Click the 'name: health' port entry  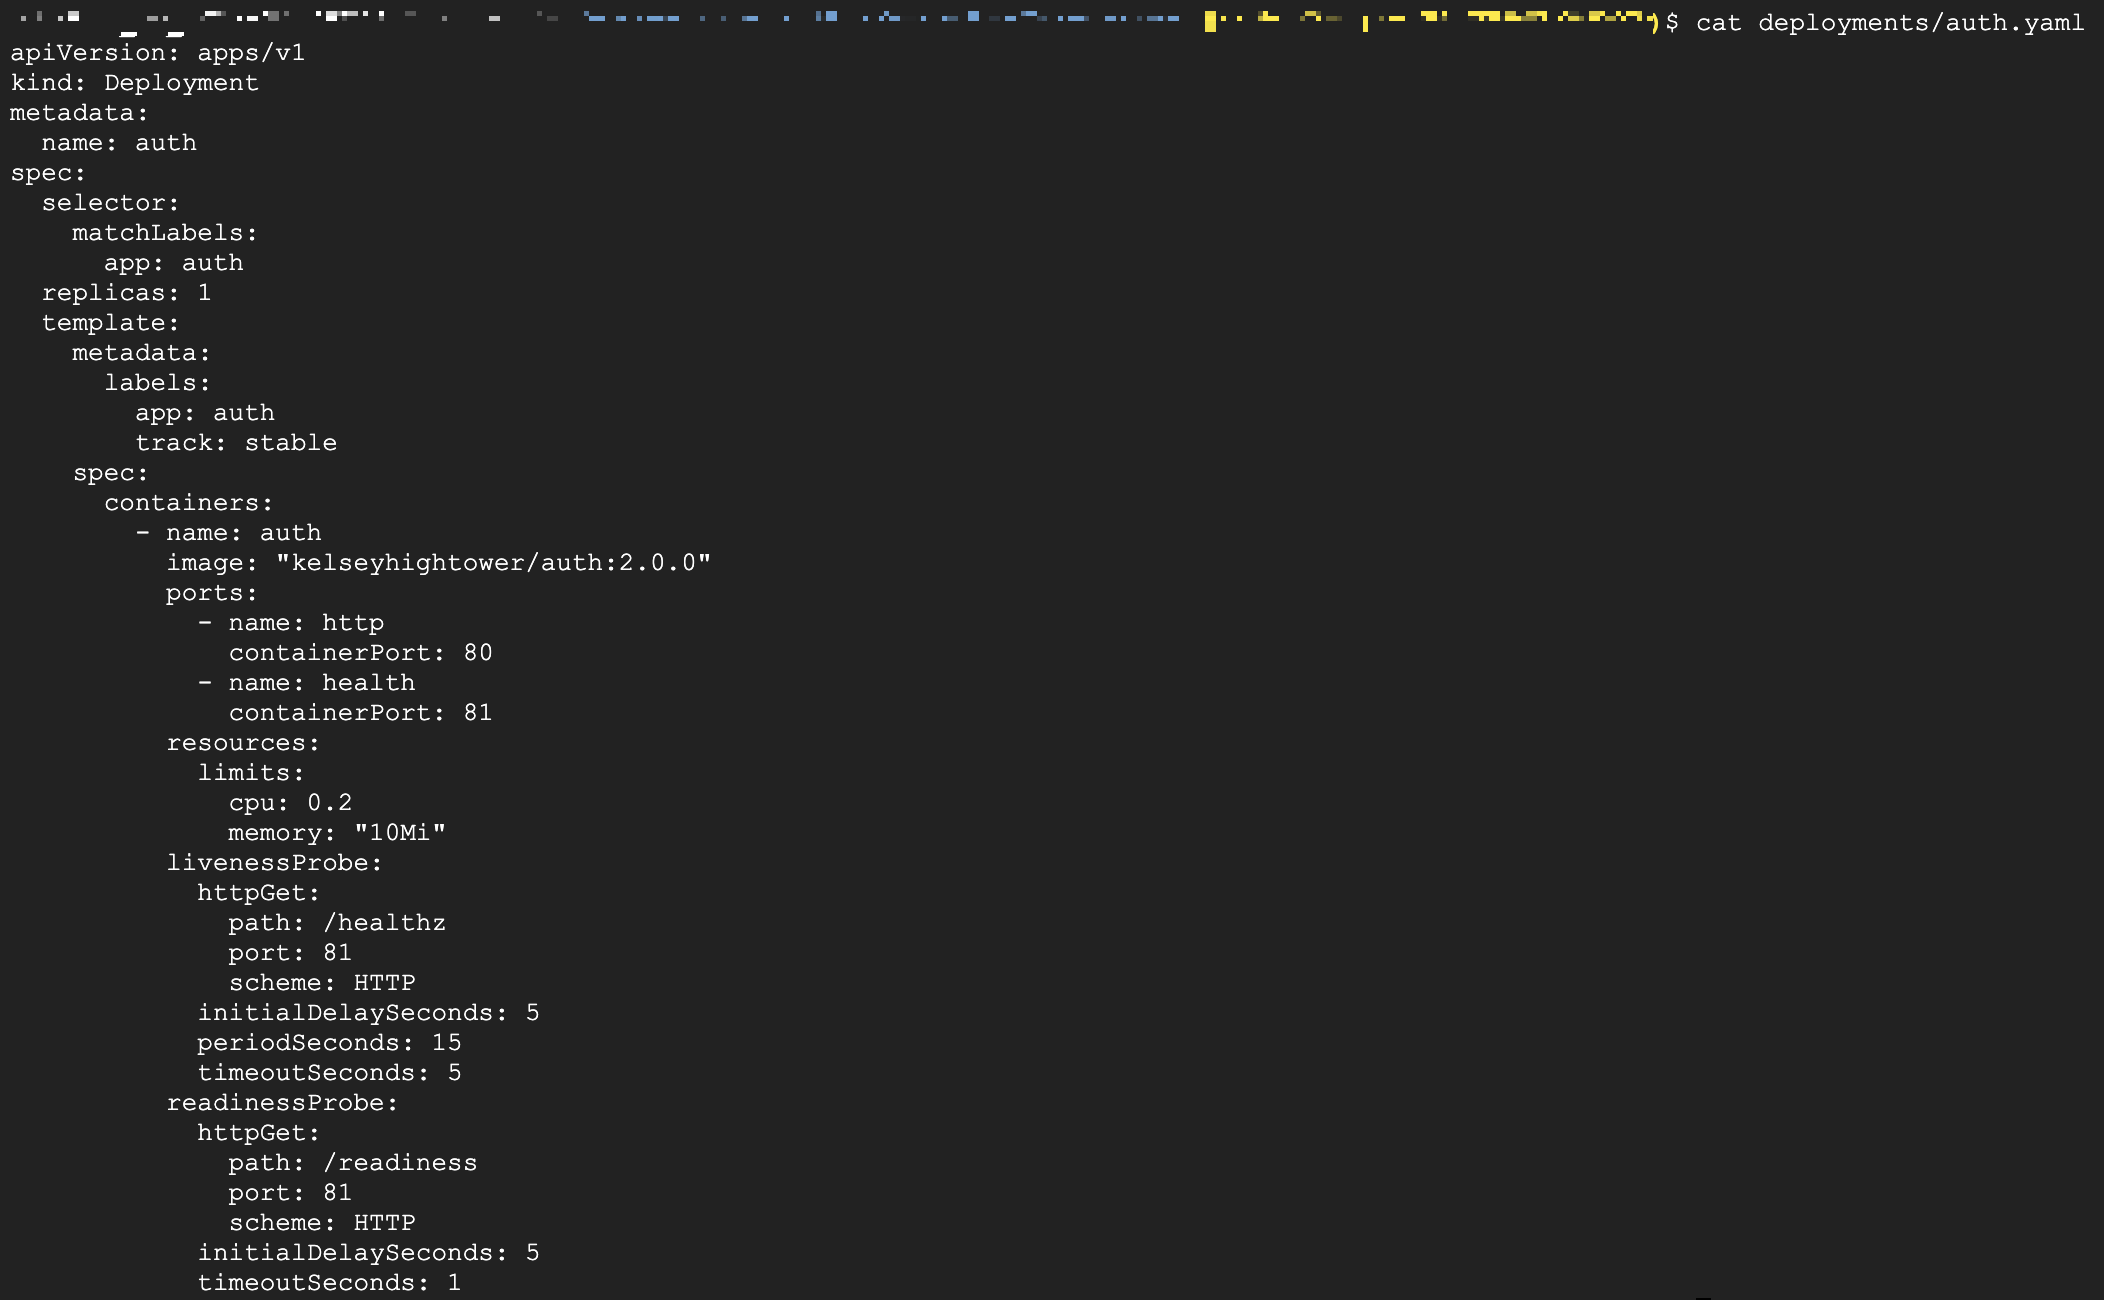click(320, 683)
